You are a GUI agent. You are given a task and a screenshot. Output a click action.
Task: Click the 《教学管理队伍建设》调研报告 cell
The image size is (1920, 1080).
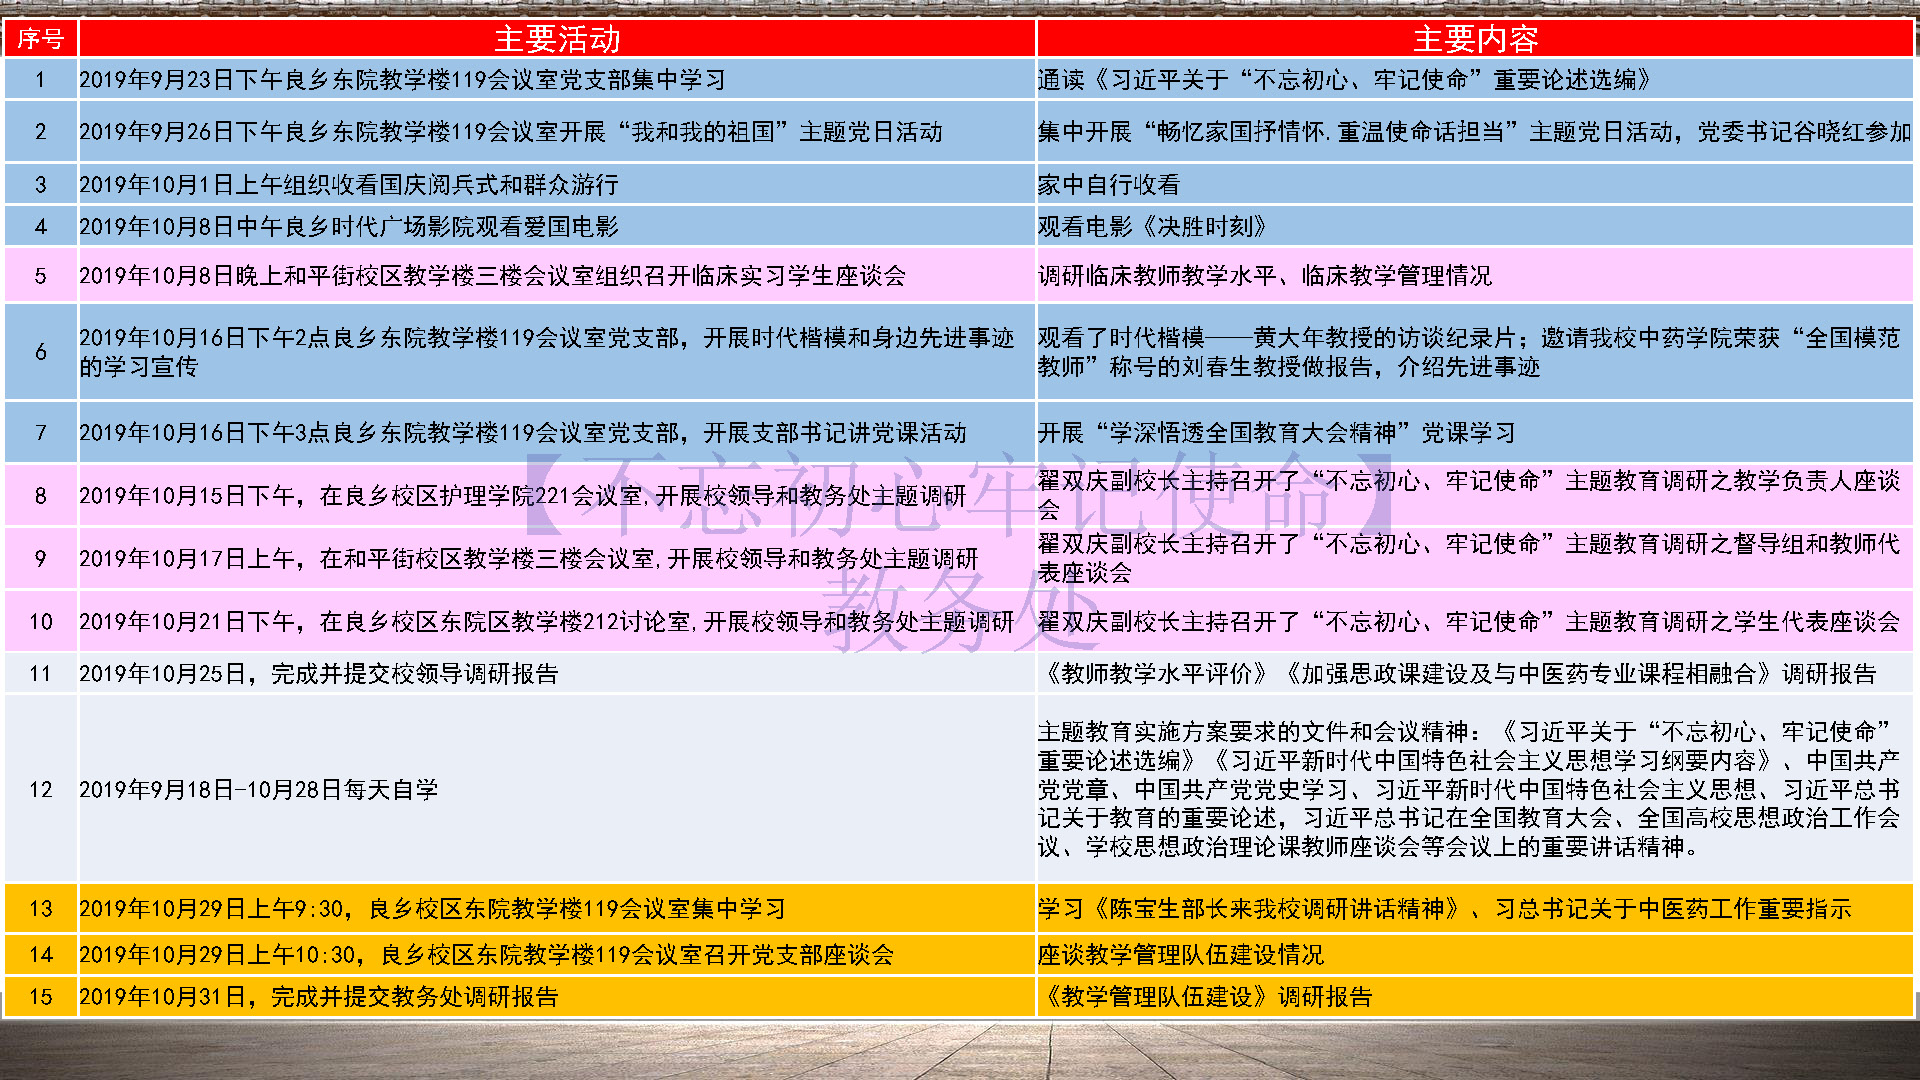pos(1205,997)
